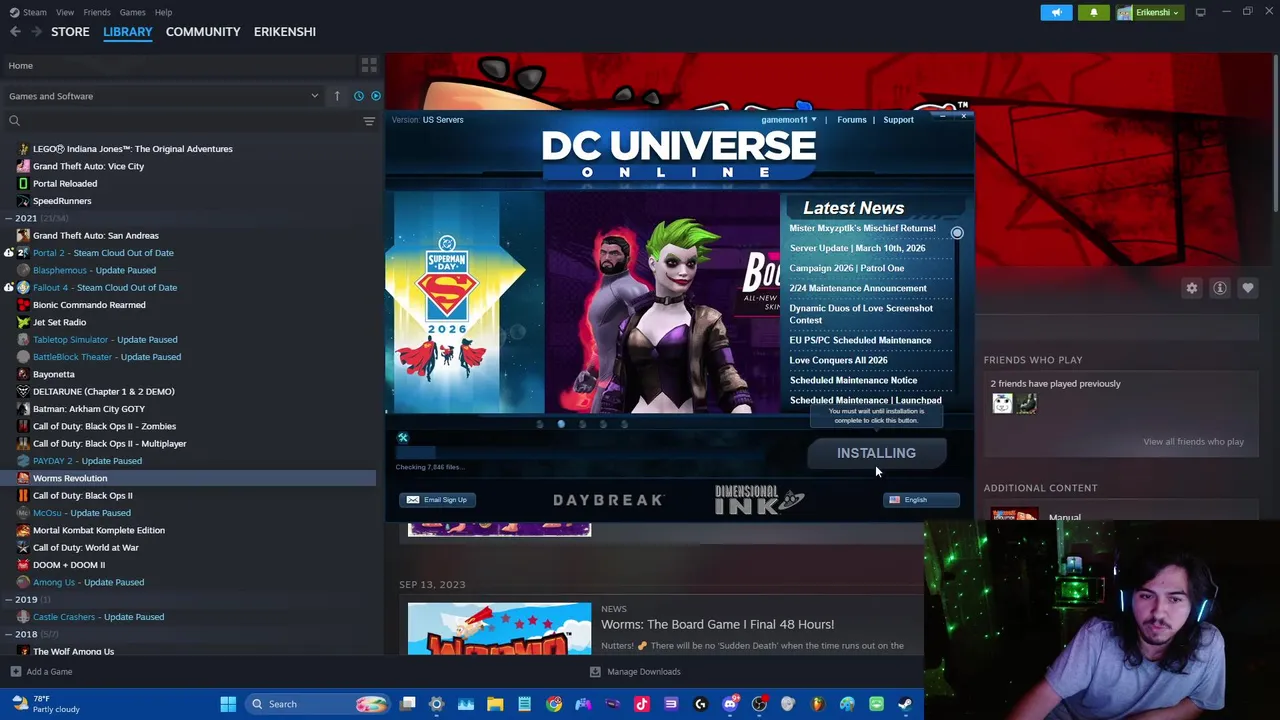Click View all friends who play
The width and height of the screenshot is (1280, 720).
1193,442
